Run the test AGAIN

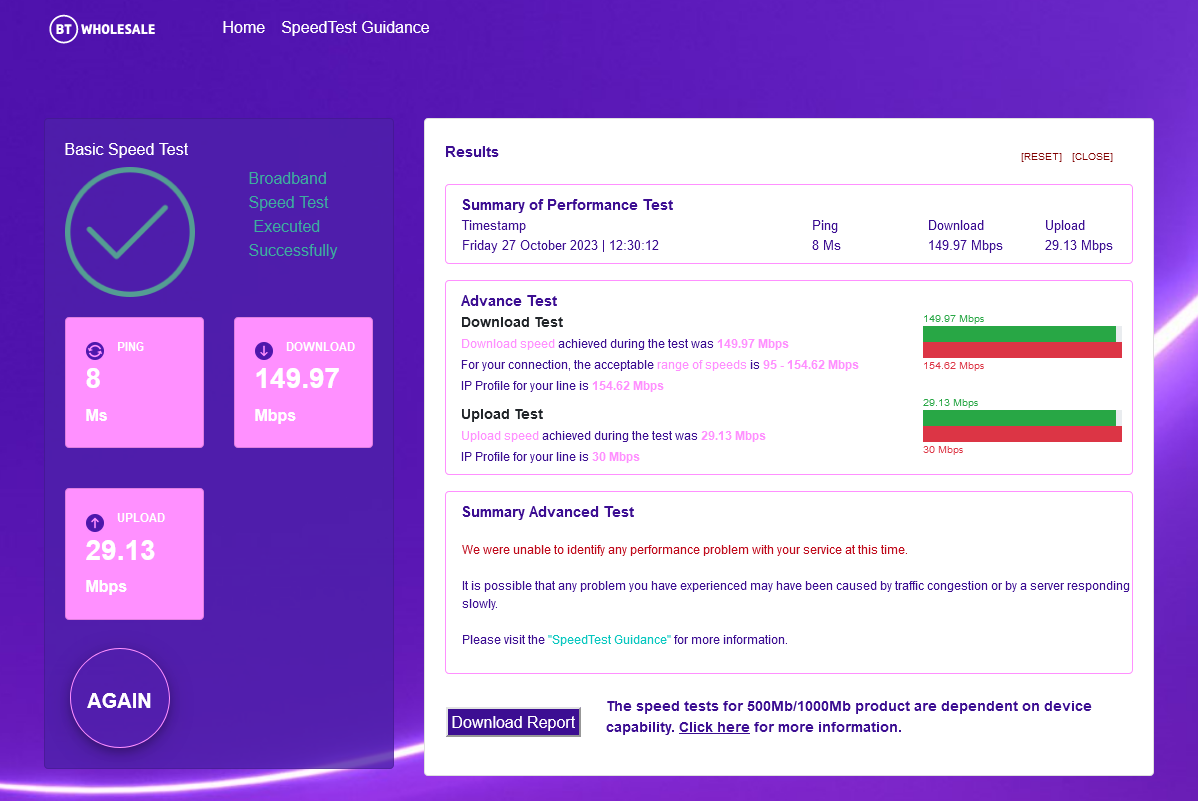(x=120, y=698)
